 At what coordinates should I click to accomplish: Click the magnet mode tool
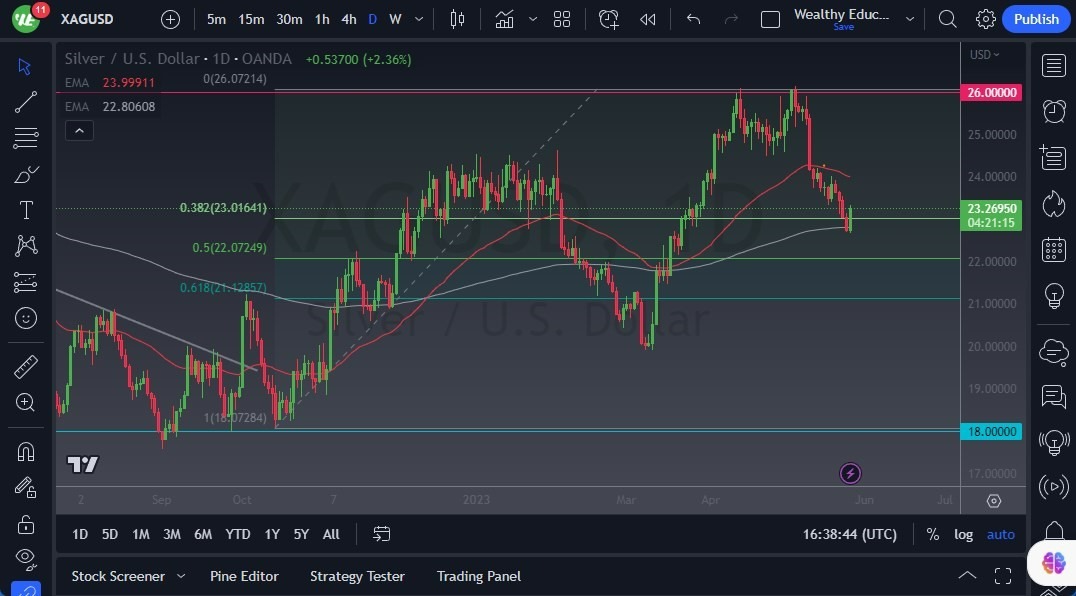point(26,451)
